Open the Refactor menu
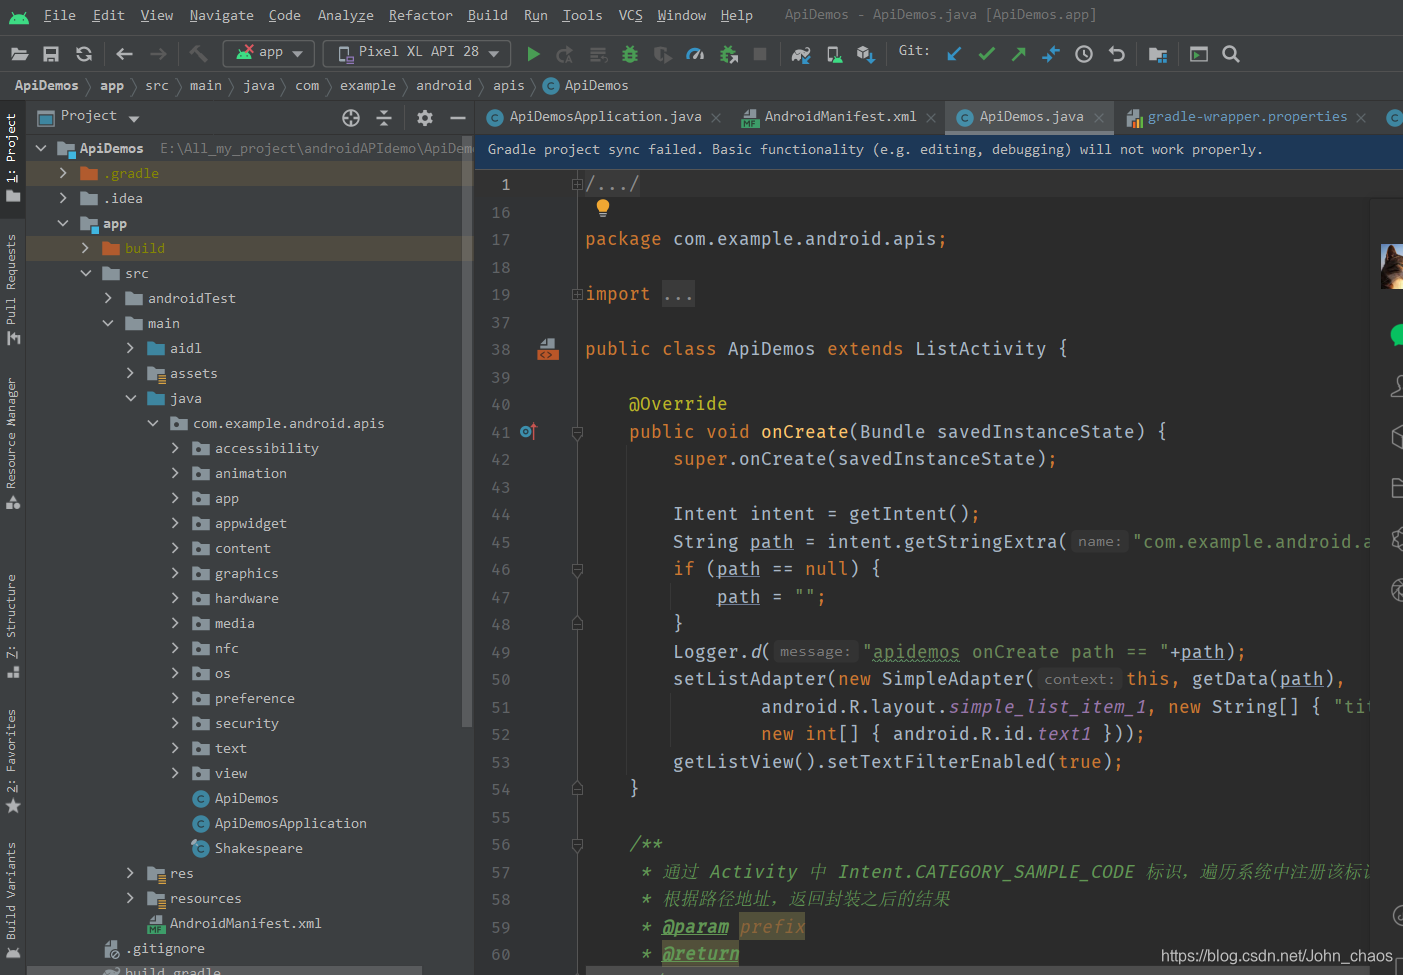Viewport: 1403px width, 975px height. point(420,15)
